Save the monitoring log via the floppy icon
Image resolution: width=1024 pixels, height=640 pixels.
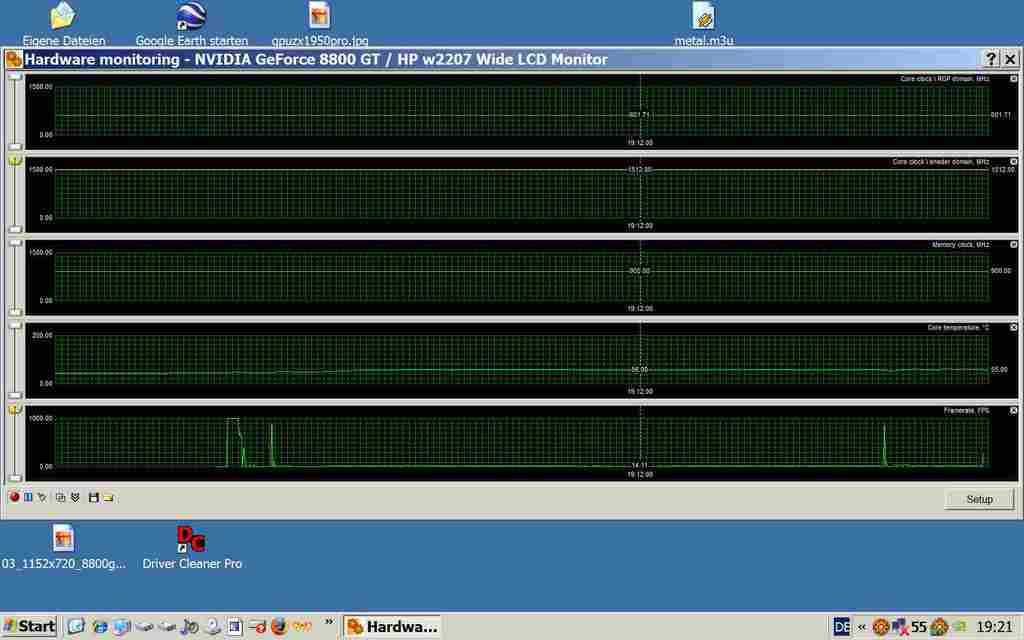coord(93,498)
